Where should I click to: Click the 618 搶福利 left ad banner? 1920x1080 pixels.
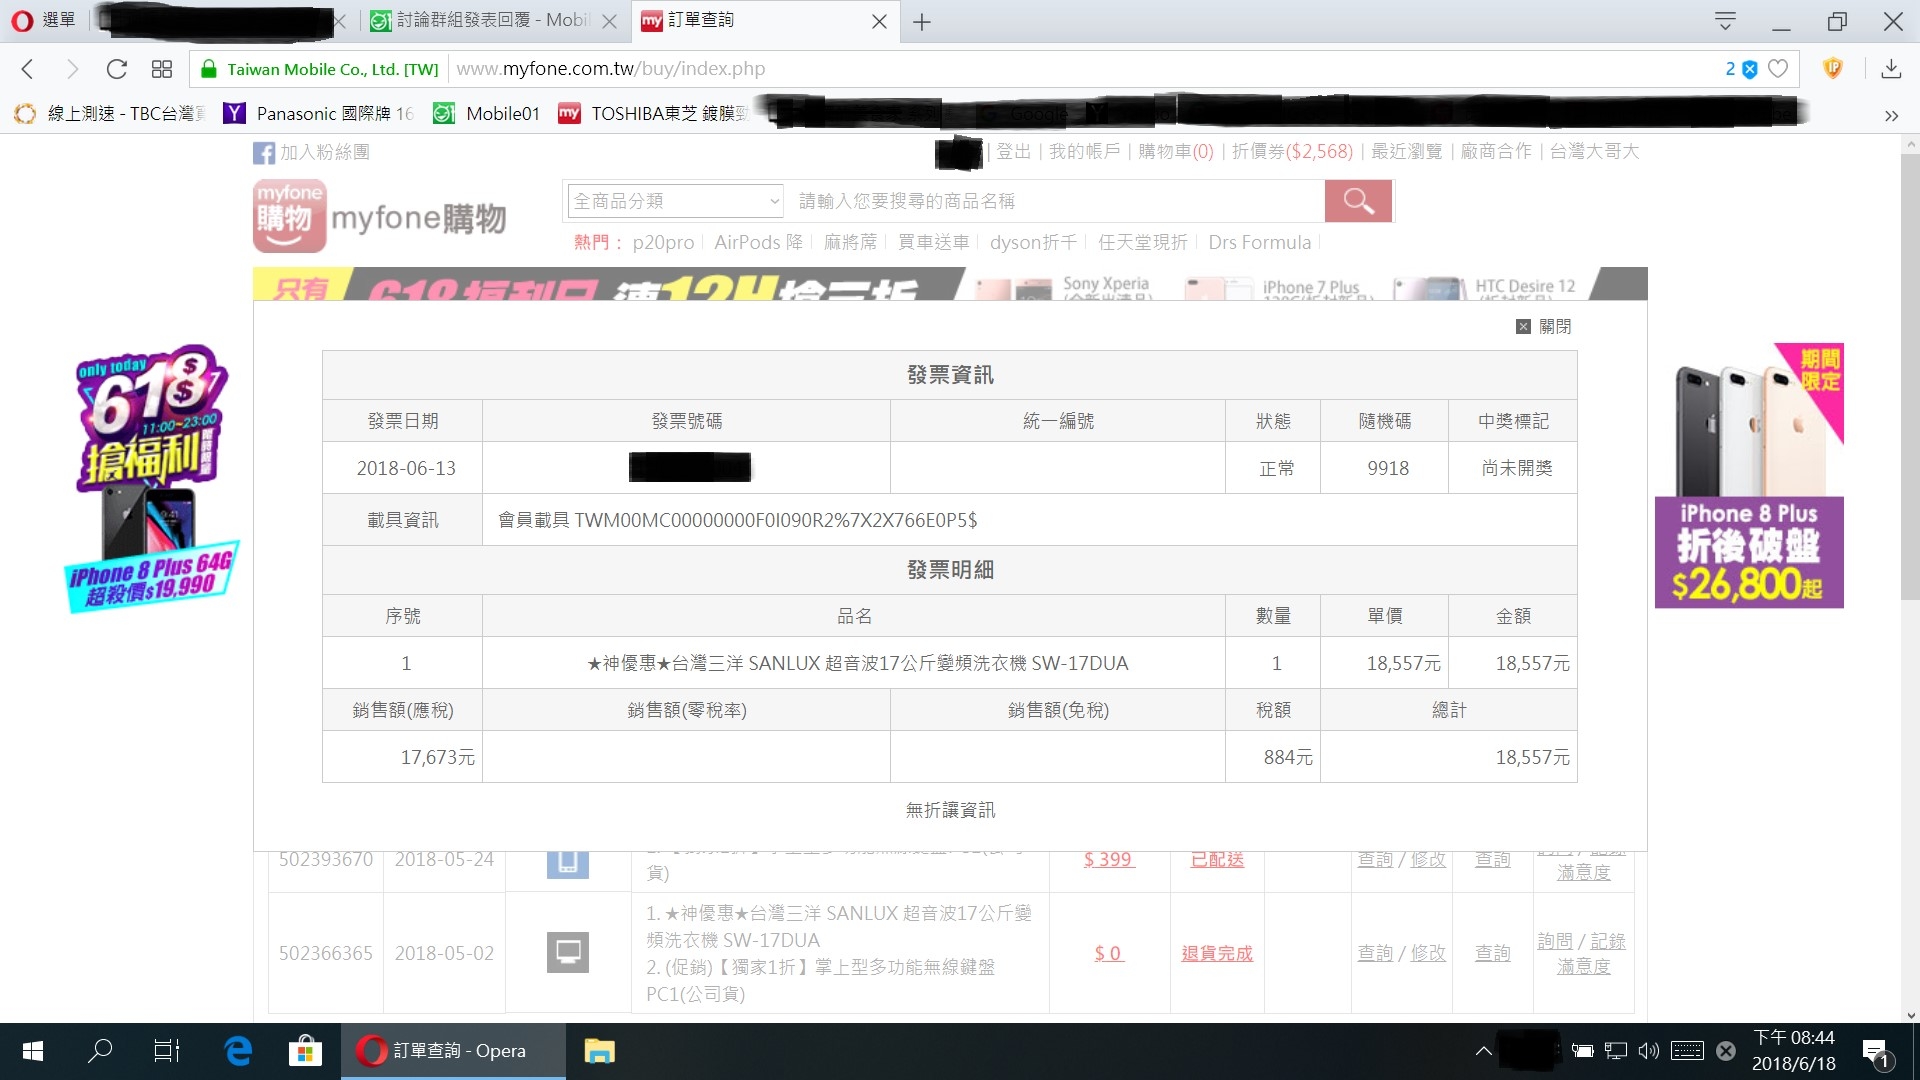[151, 478]
